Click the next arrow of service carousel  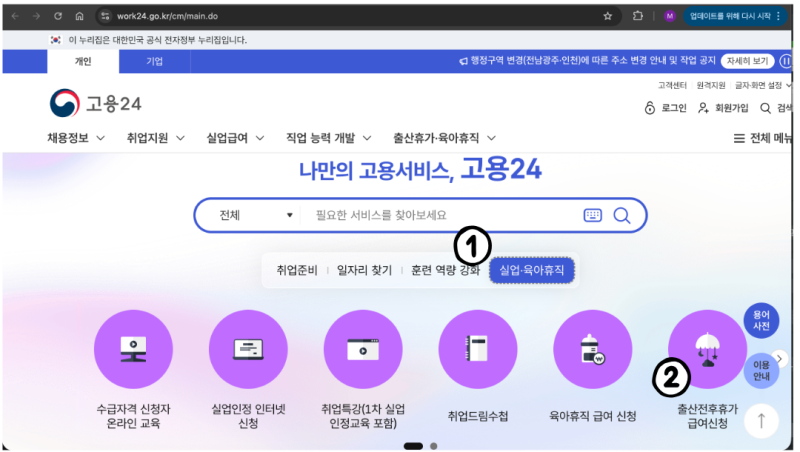780,359
